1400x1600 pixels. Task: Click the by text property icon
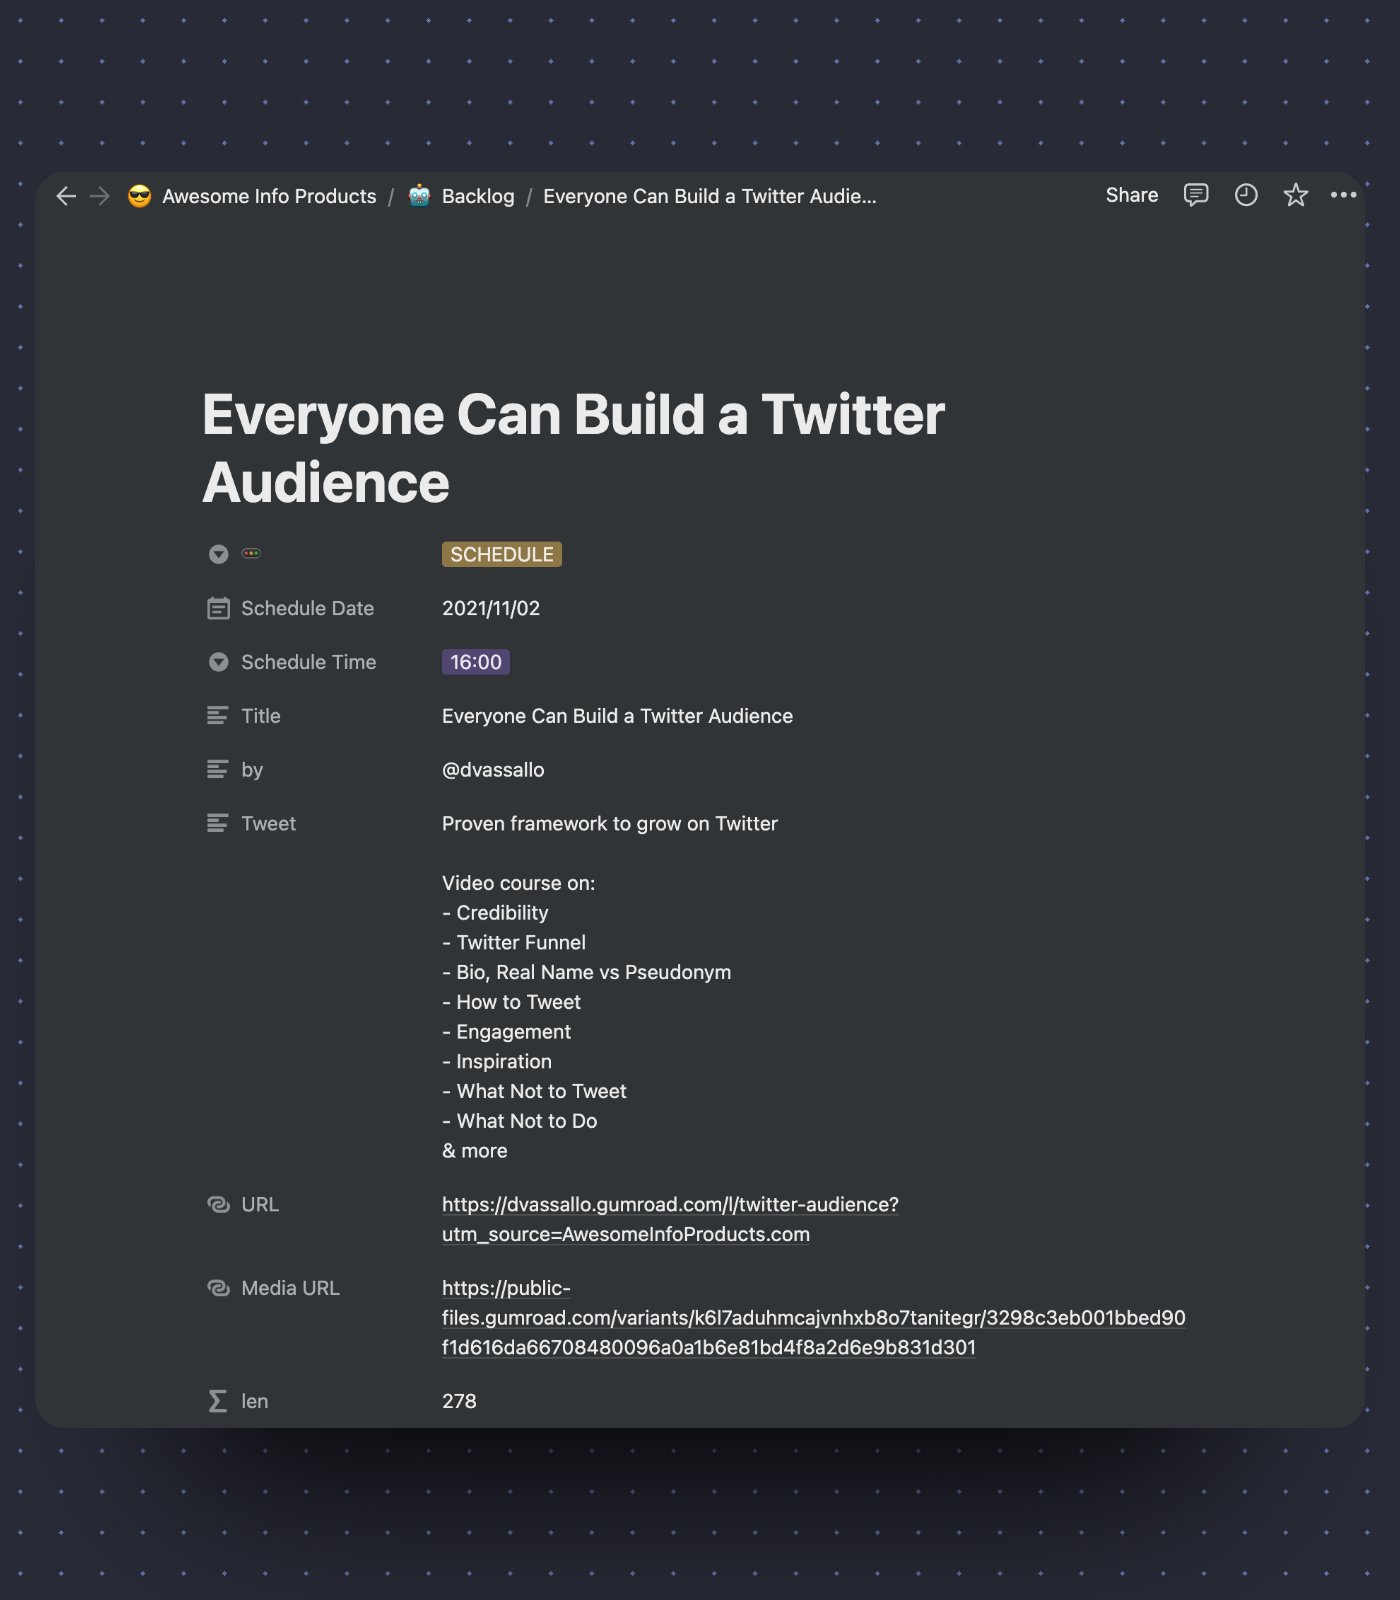(x=217, y=770)
